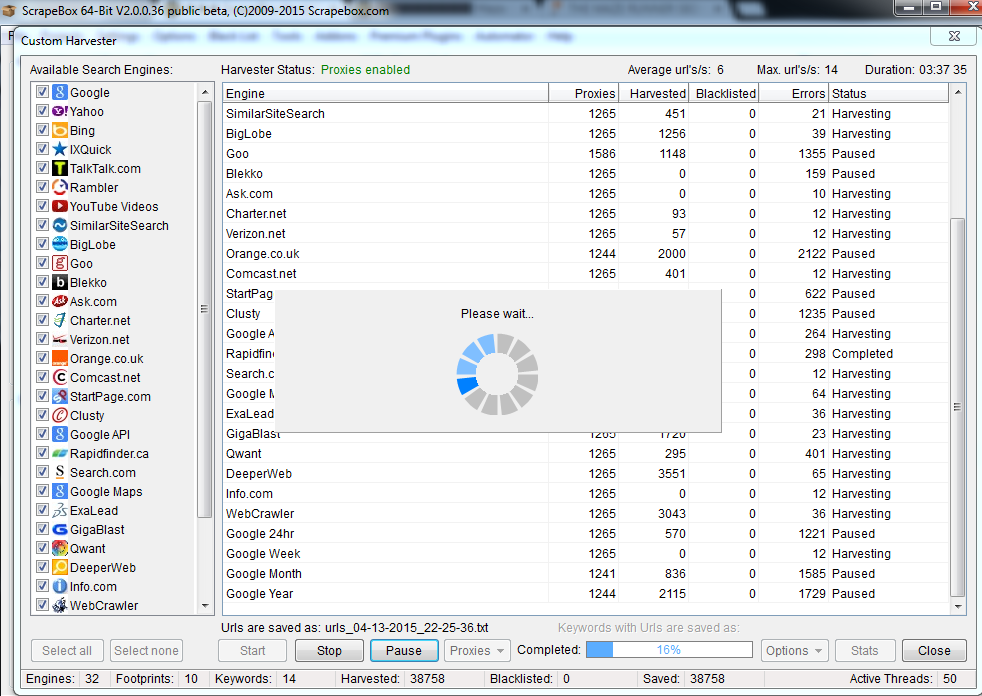Screen dimensions: 982x696
Task: Click scroll-up arrow of status table
Action: (958, 93)
